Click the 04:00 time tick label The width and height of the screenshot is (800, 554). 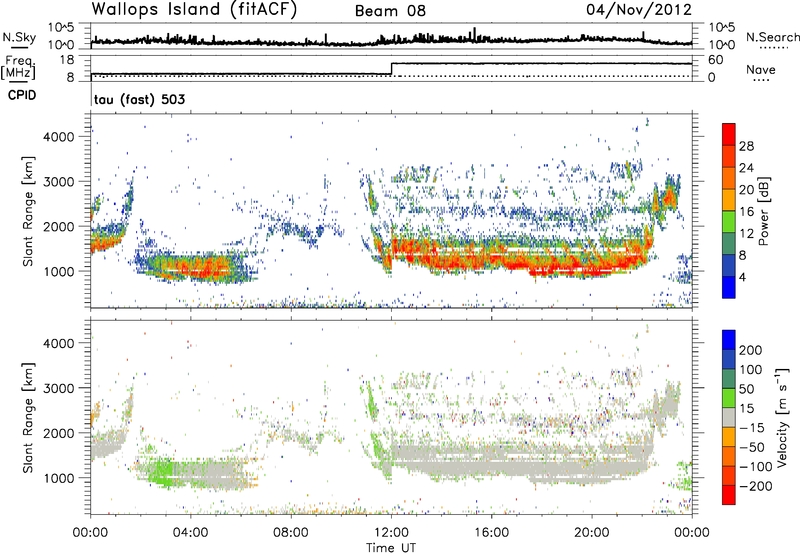click(190, 532)
